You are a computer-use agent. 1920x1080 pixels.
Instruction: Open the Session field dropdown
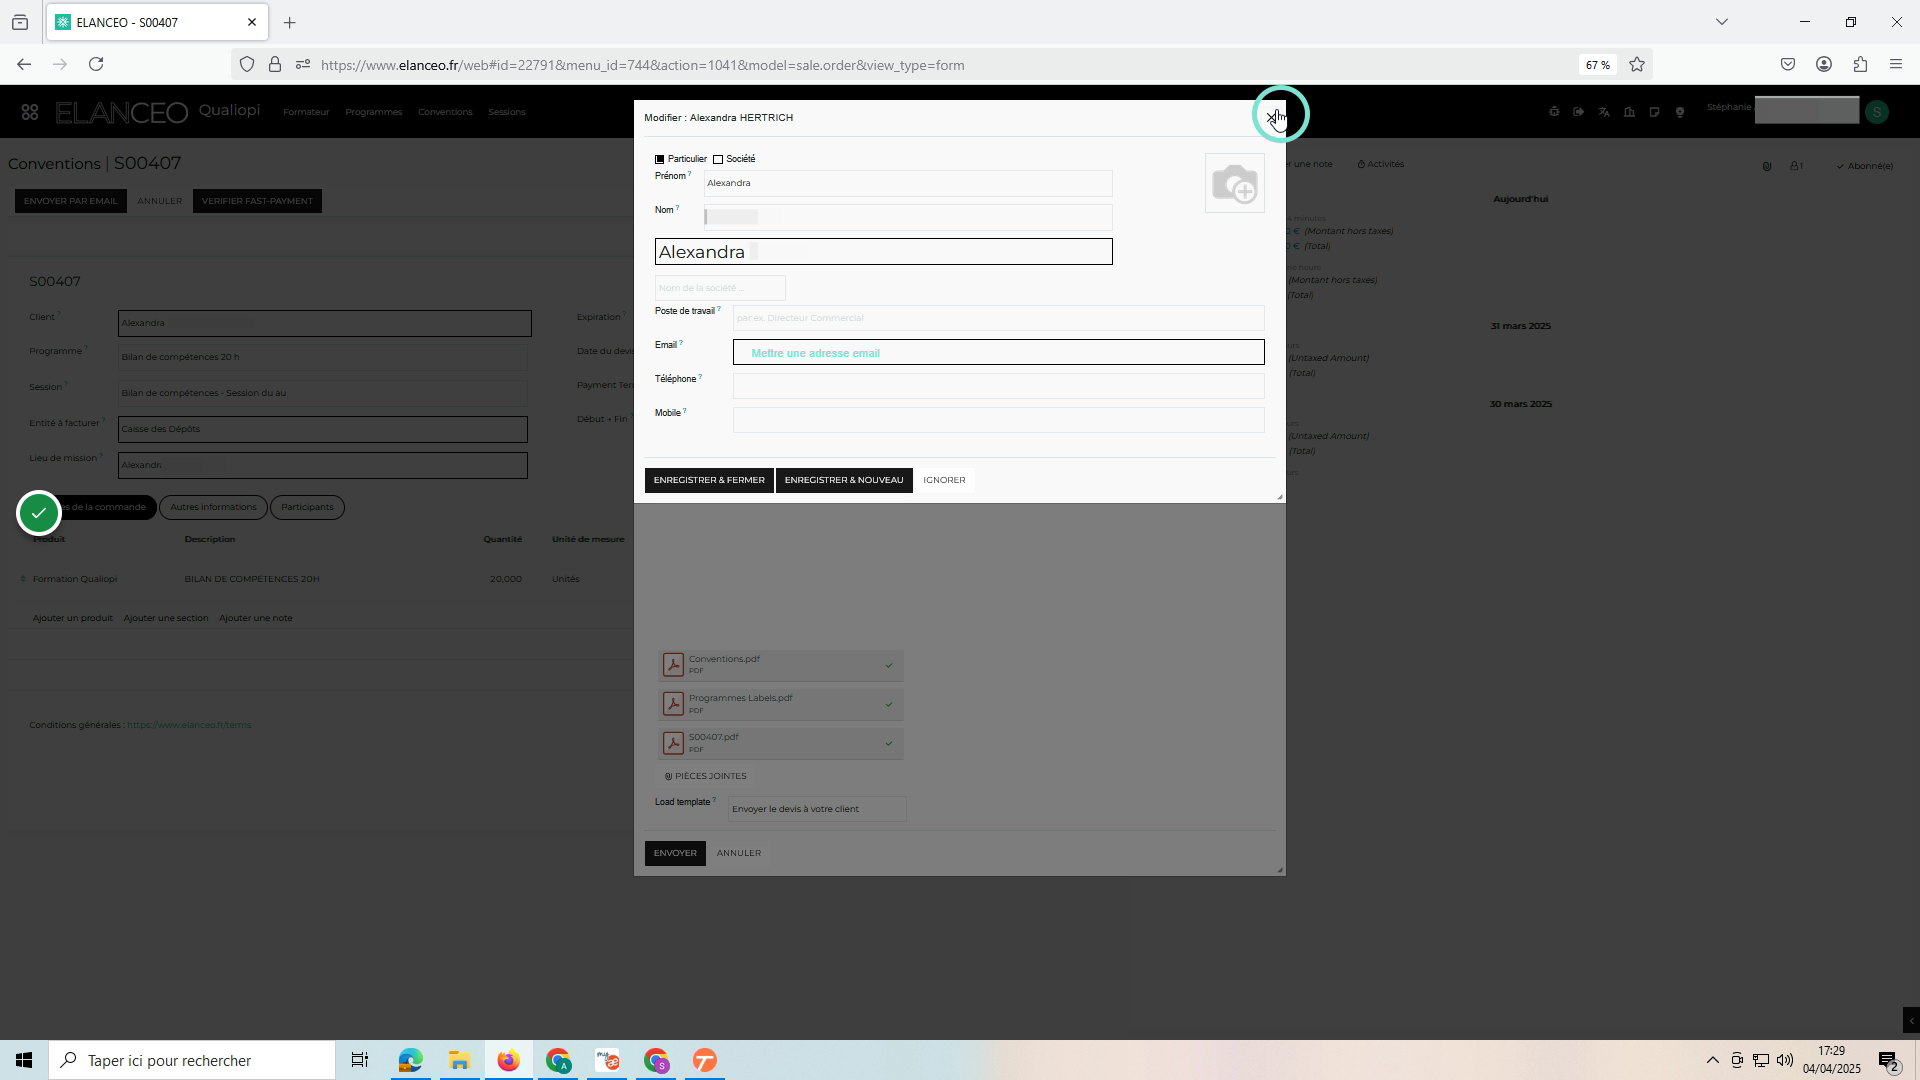(x=323, y=393)
